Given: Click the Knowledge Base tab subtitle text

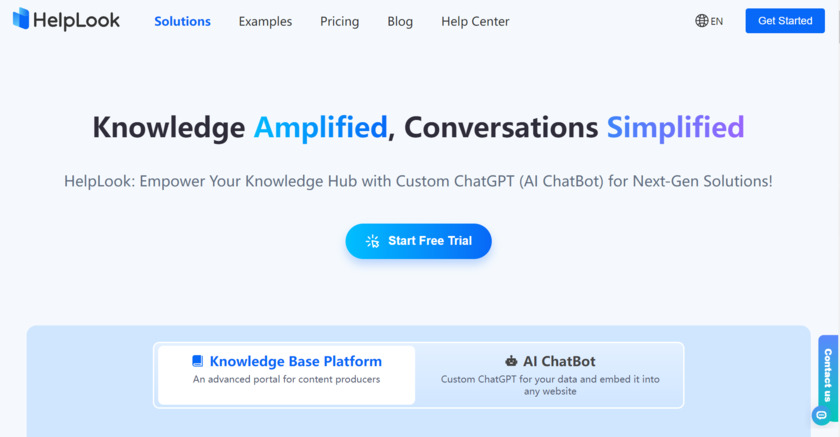Looking at the screenshot, I should point(286,380).
